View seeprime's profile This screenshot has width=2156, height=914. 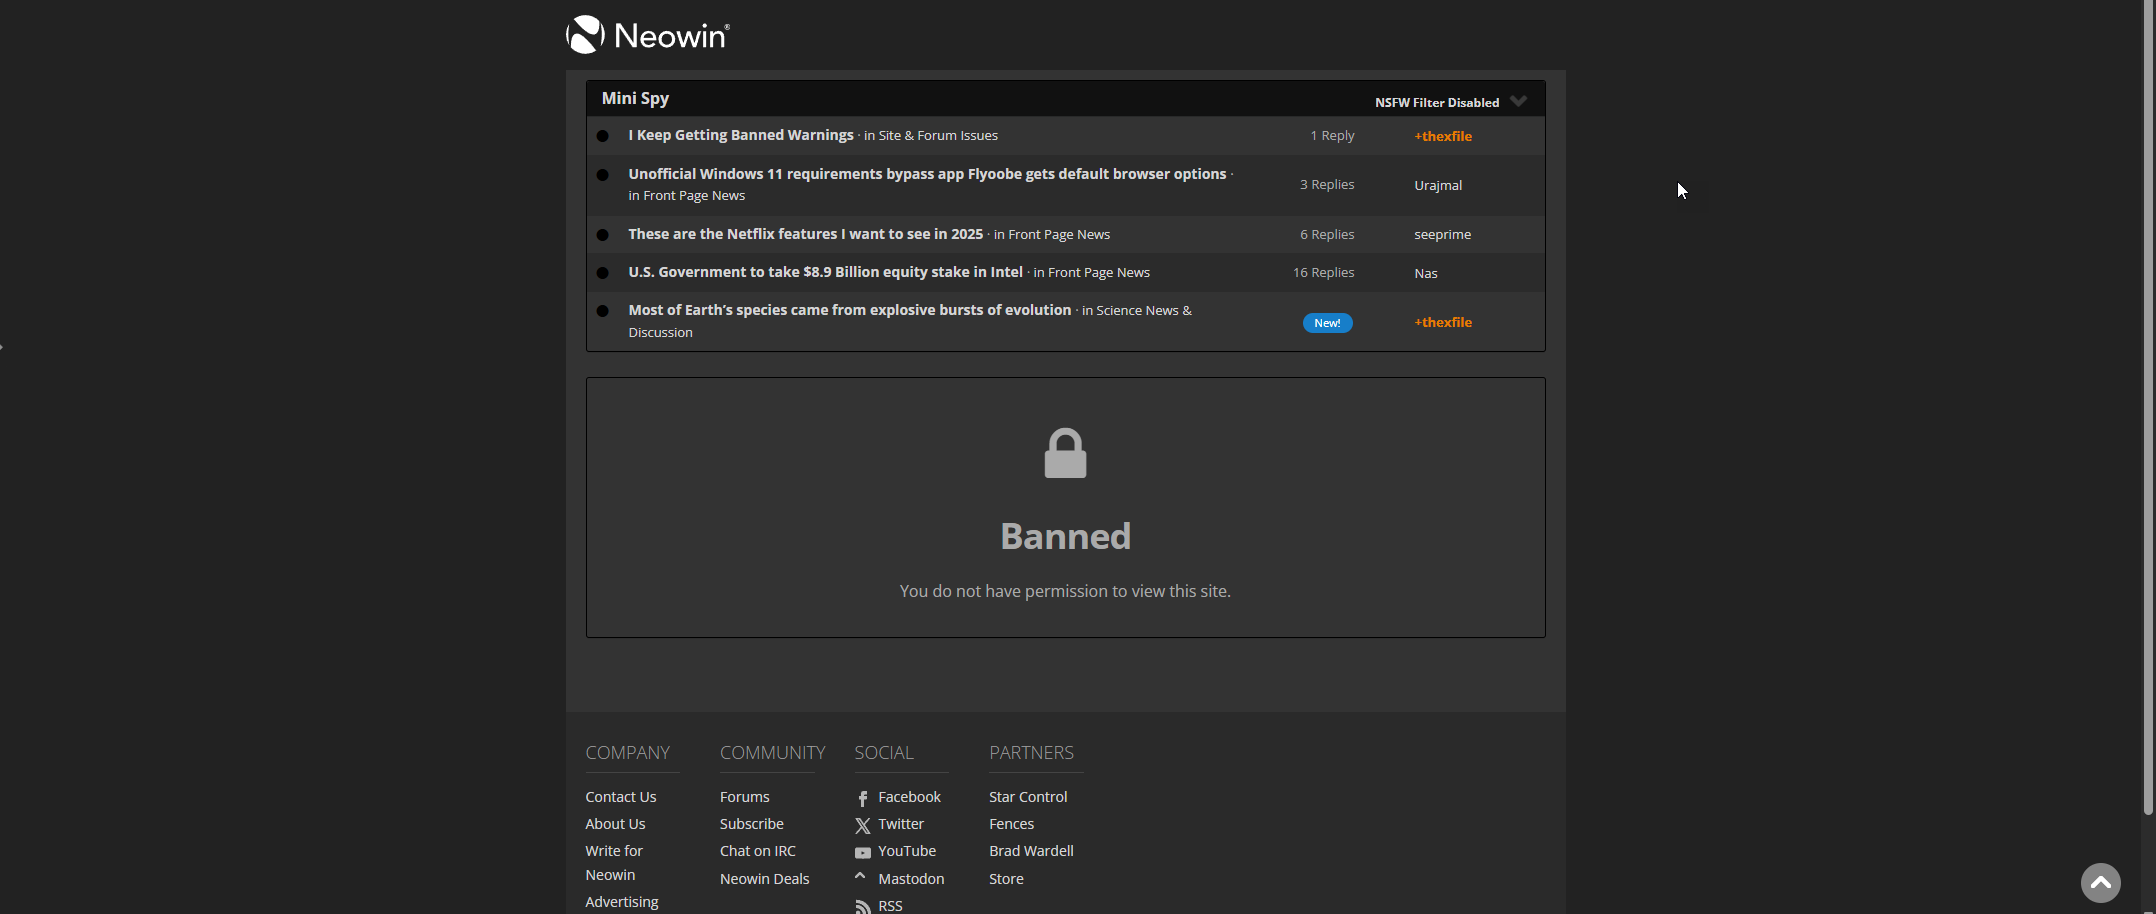1442,234
